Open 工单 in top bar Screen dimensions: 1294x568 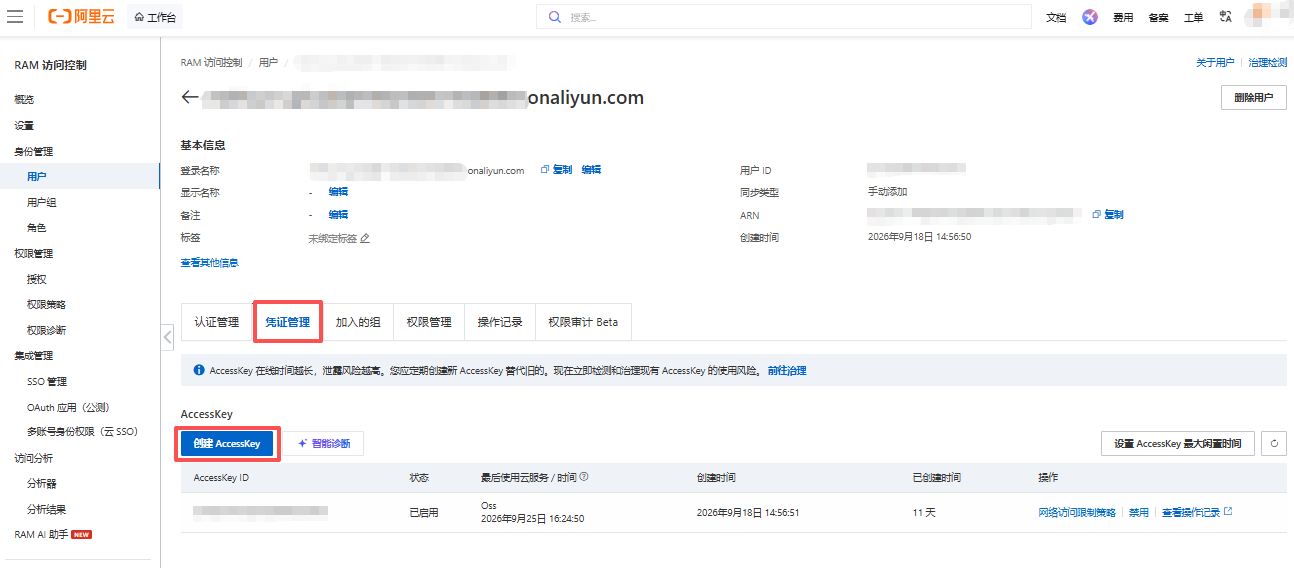1193,17
